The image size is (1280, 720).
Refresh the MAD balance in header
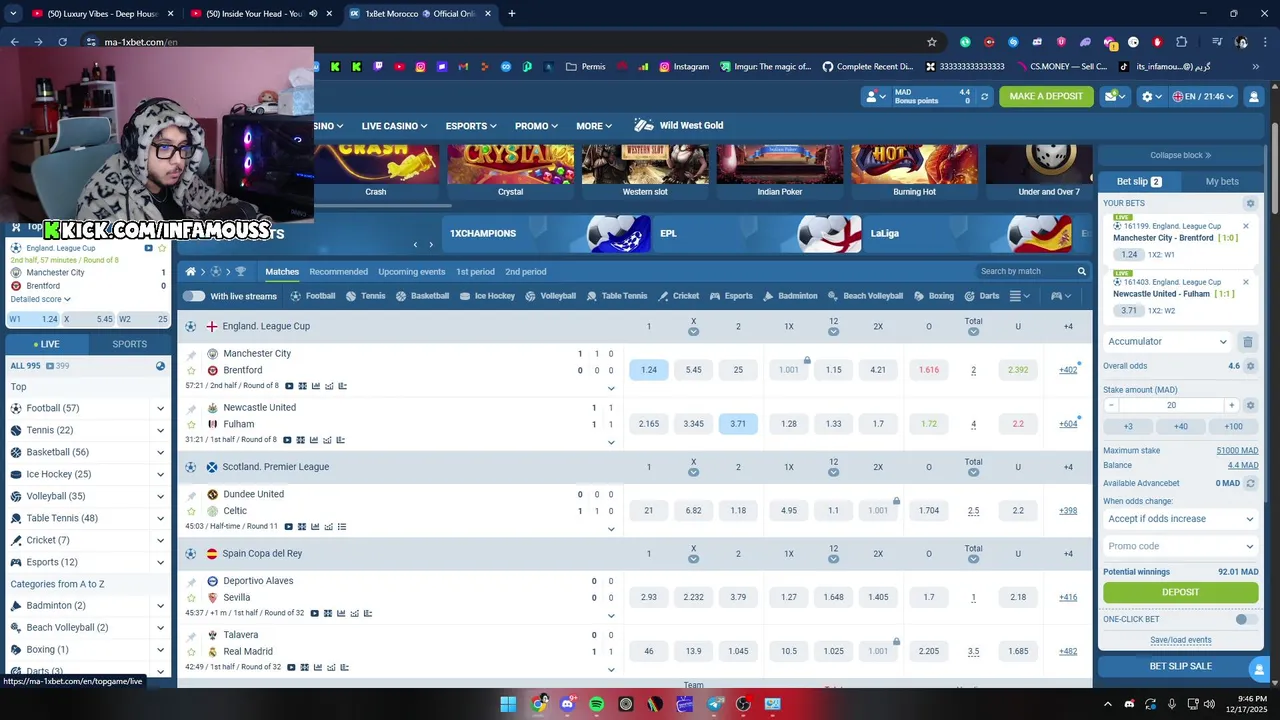click(984, 96)
